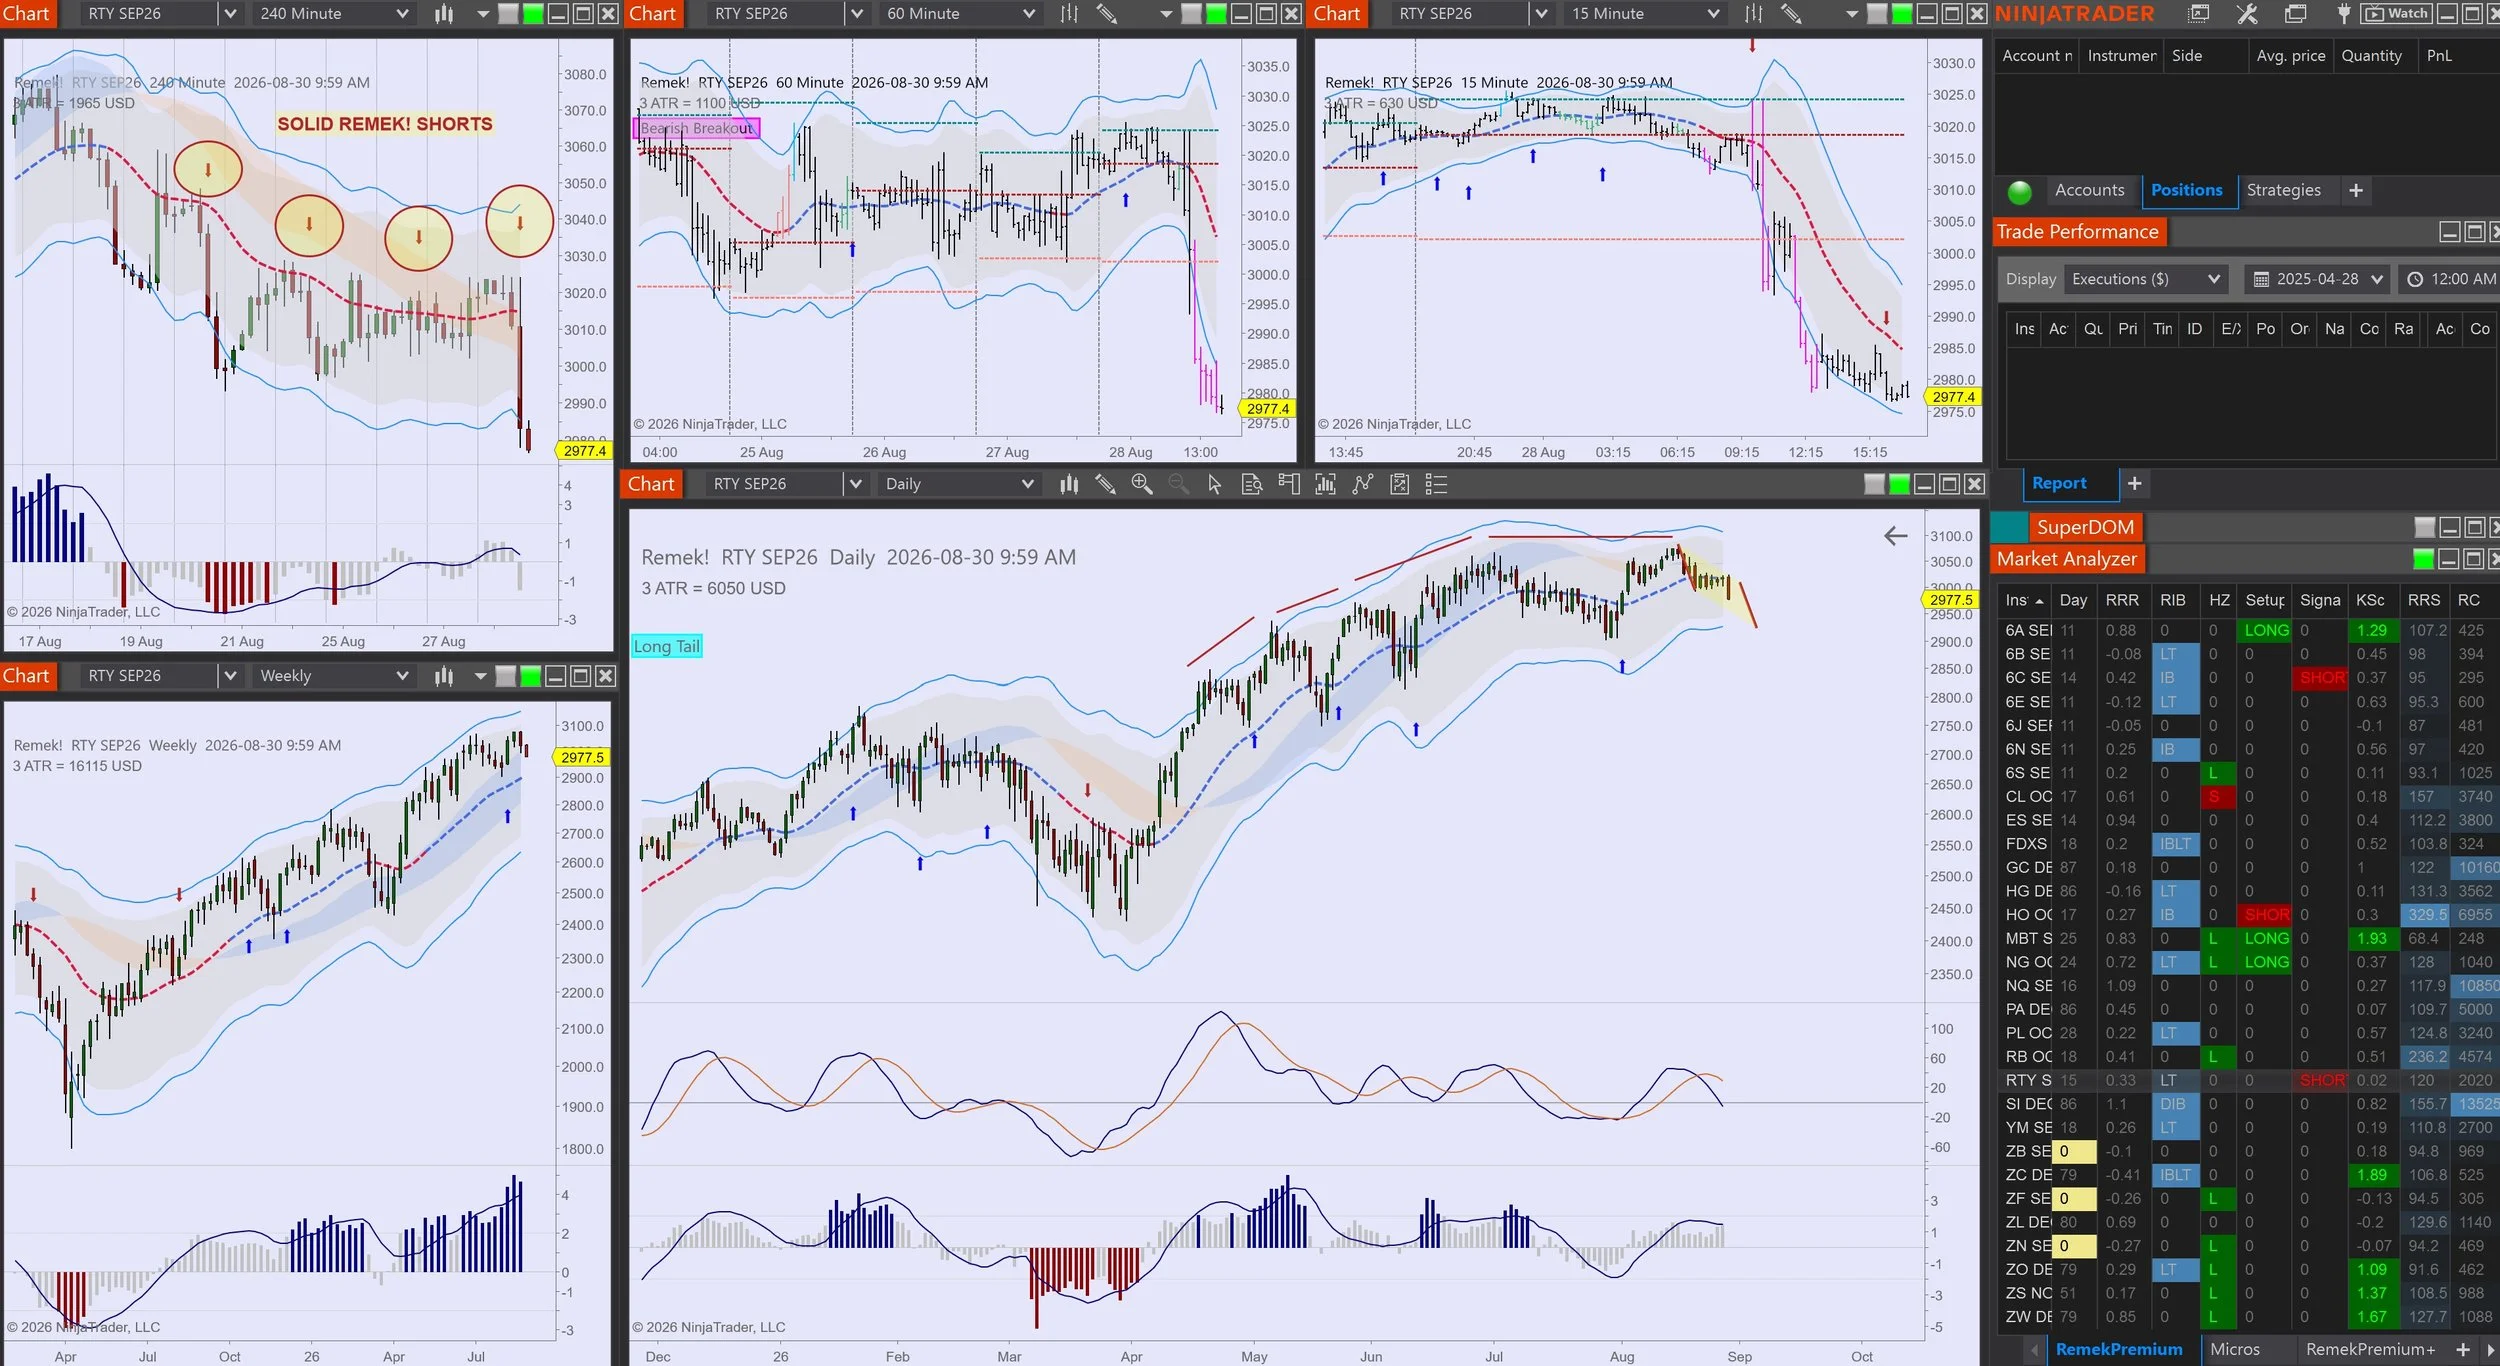Add a new tab next to Strategies
Screen dimensions: 2500x1366
click(x=2356, y=190)
